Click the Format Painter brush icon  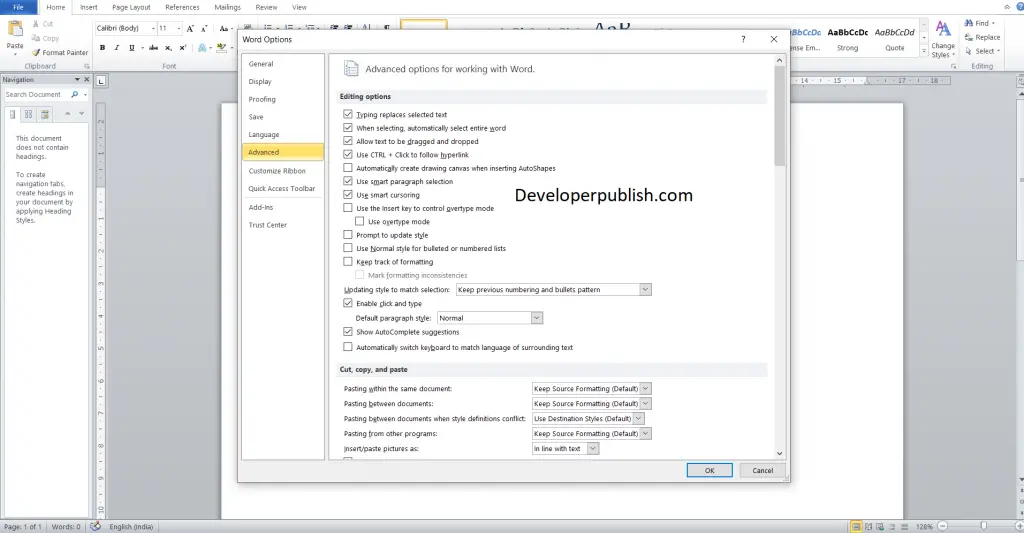(37, 52)
